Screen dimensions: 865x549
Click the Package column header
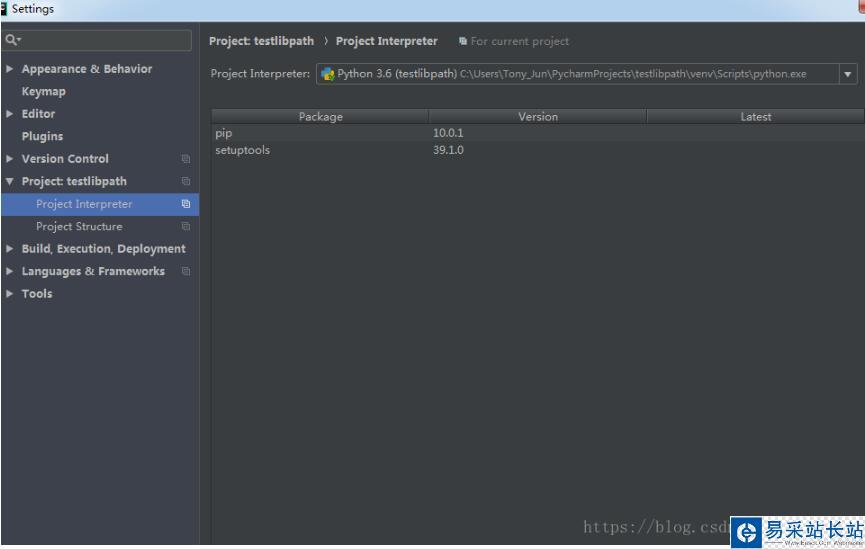pyautogui.click(x=321, y=116)
